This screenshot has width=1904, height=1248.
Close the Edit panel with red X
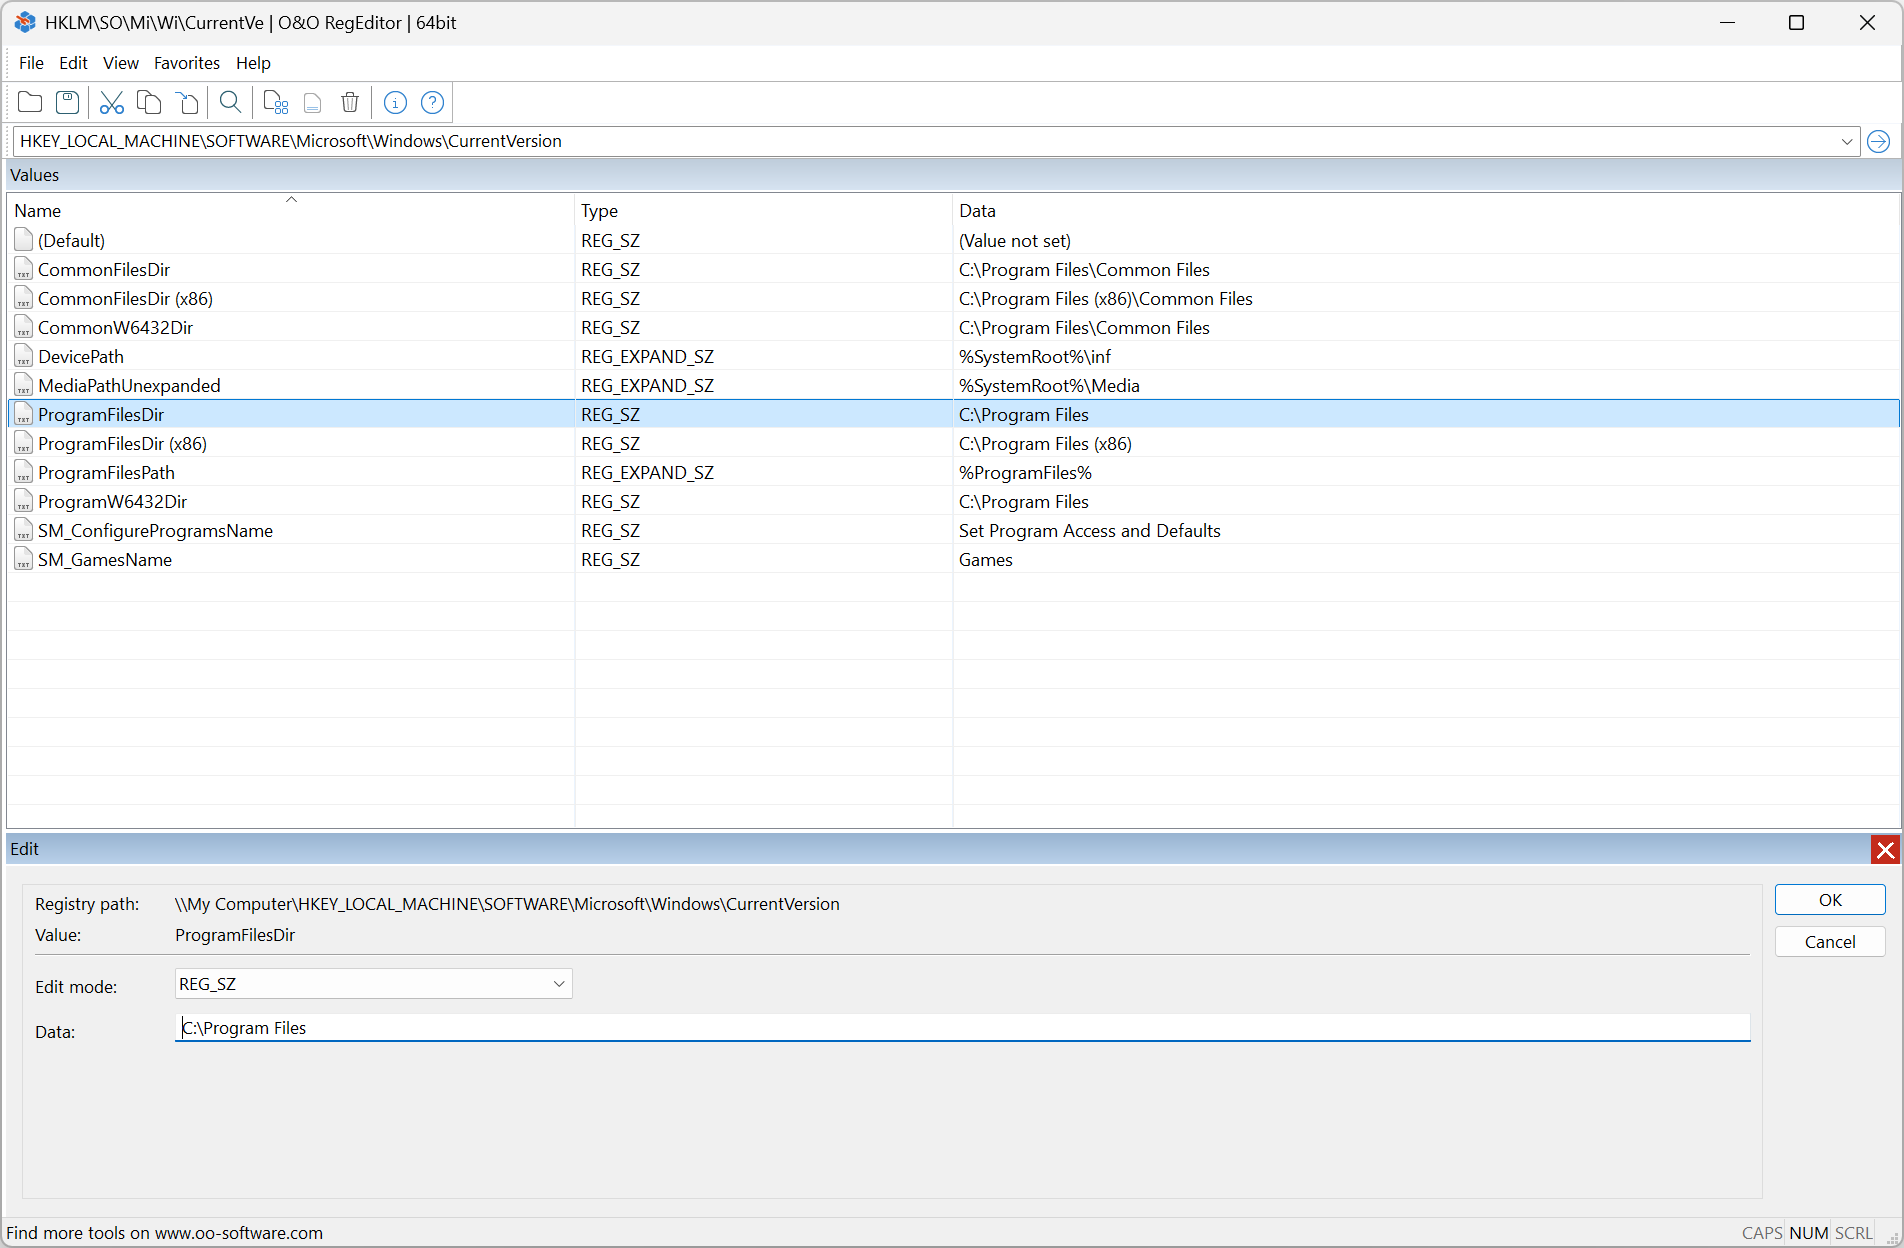point(1885,850)
